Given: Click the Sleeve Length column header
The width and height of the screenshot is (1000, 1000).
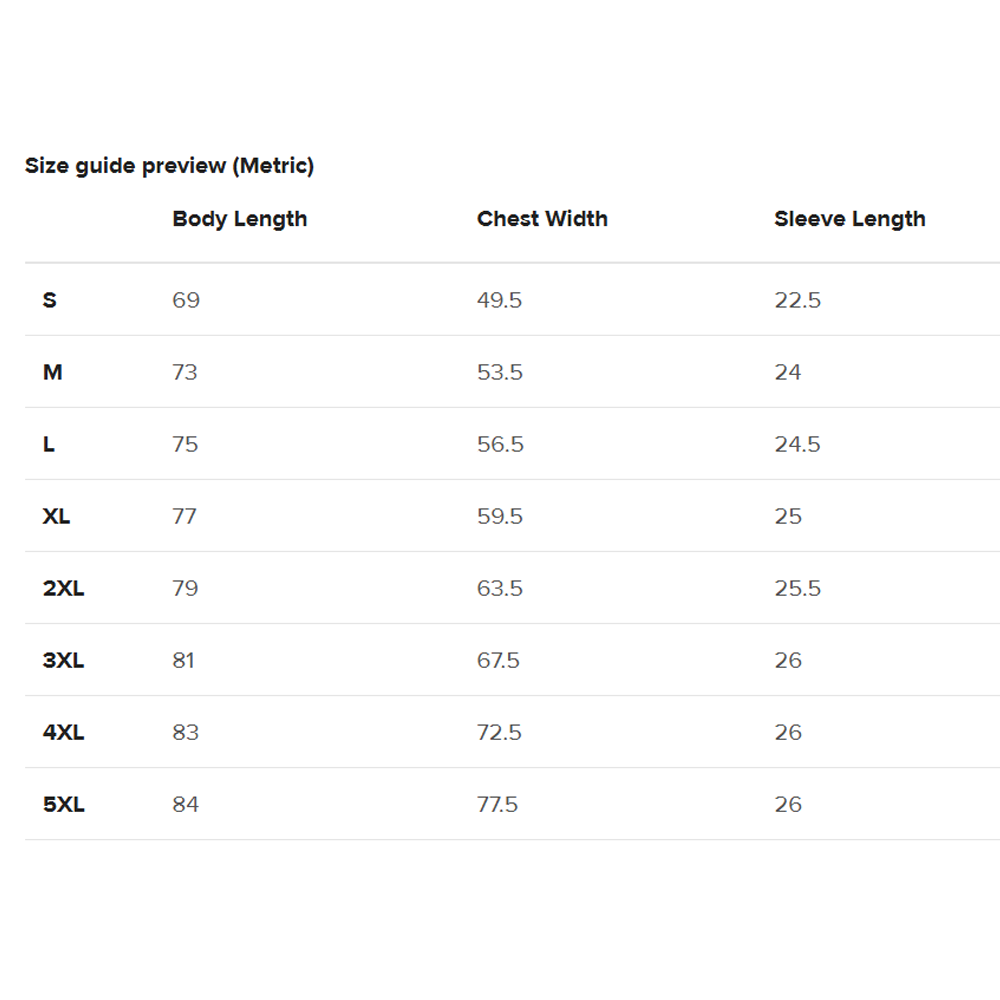Looking at the screenshot, I should point(849,219).
